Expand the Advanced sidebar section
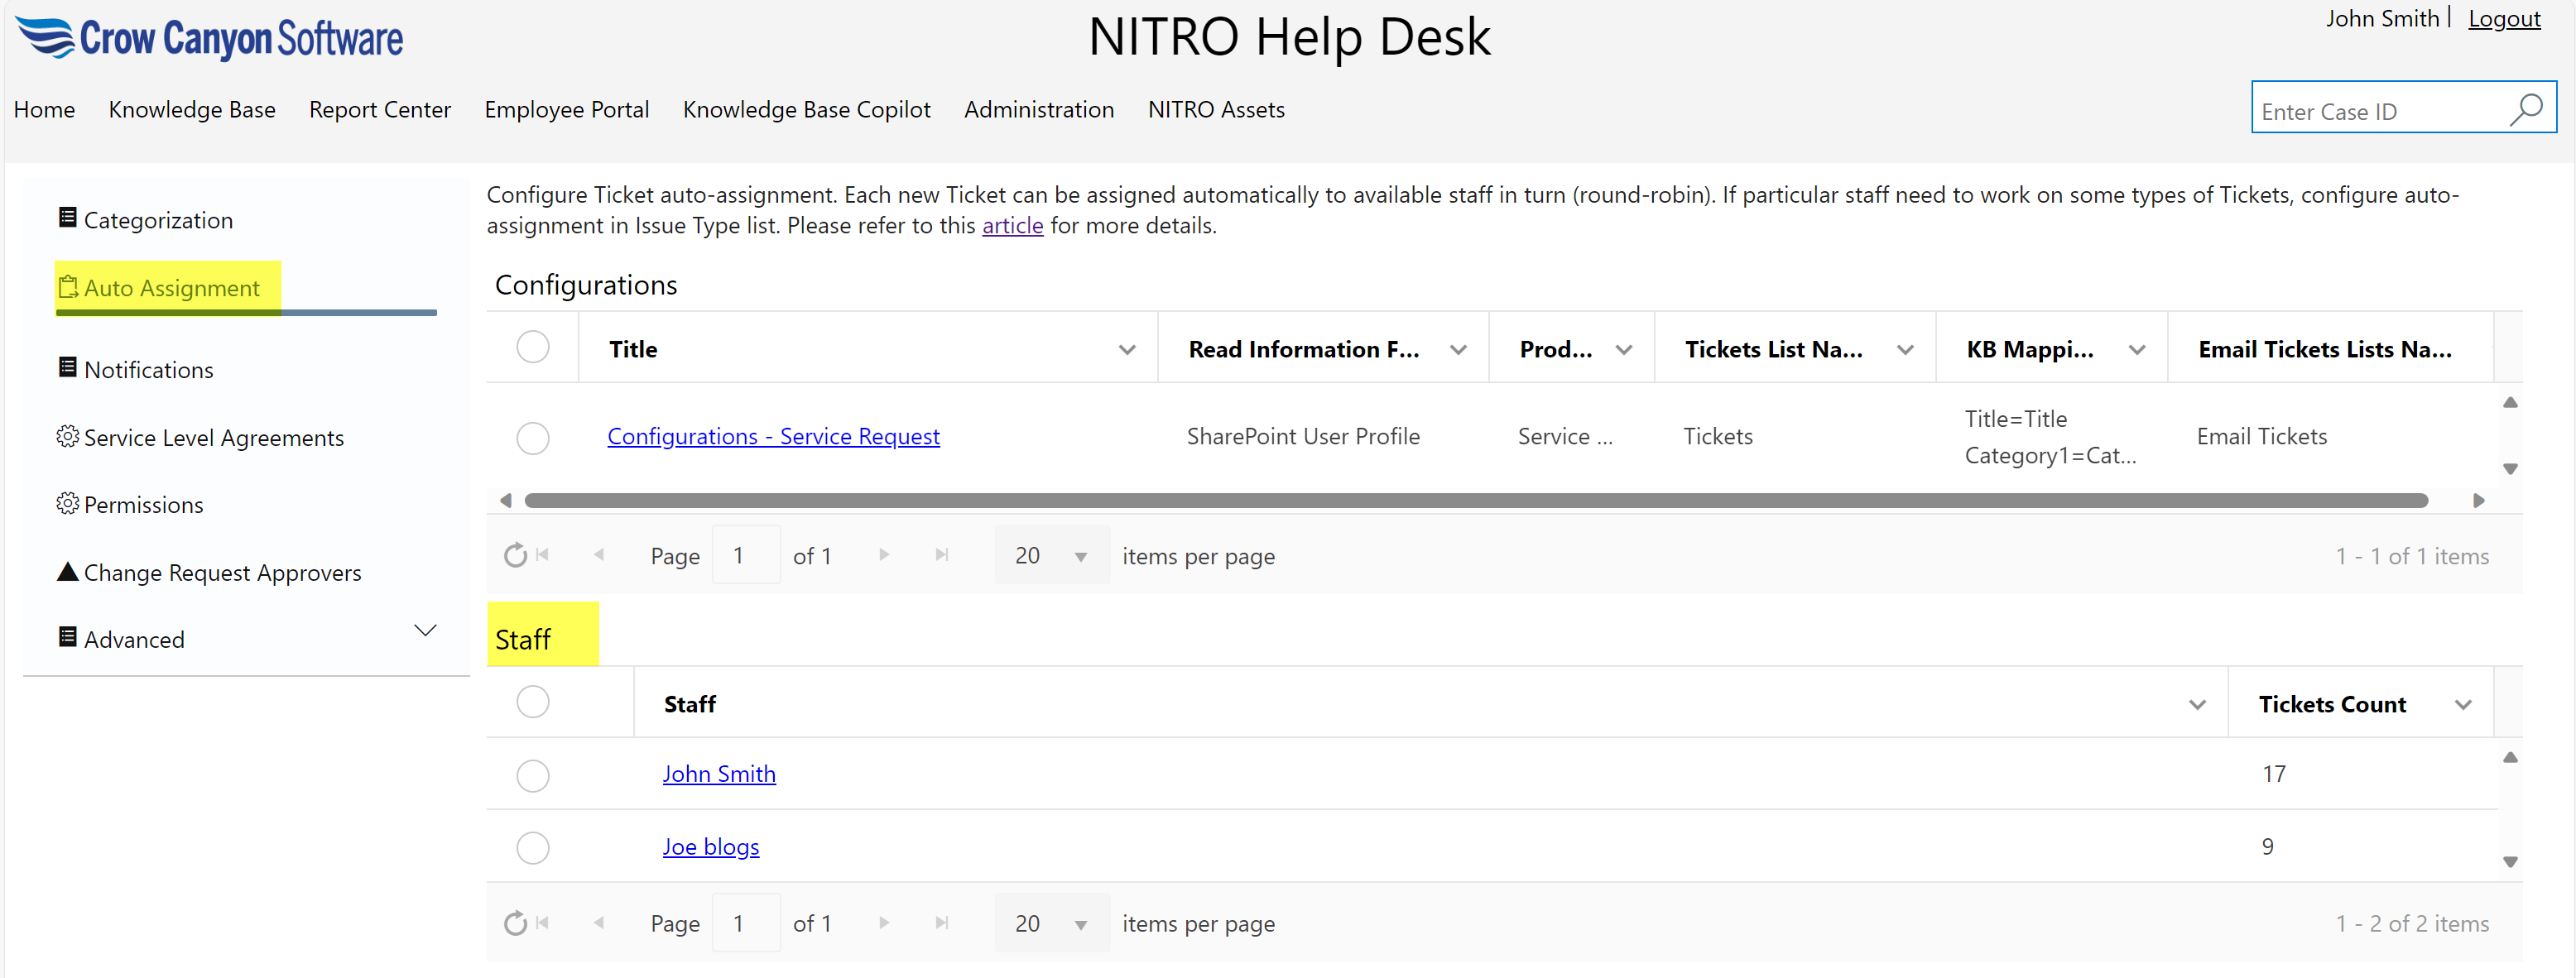Image resolution: width=2576 pixels, height=978 pixels. tap(426, 631)
